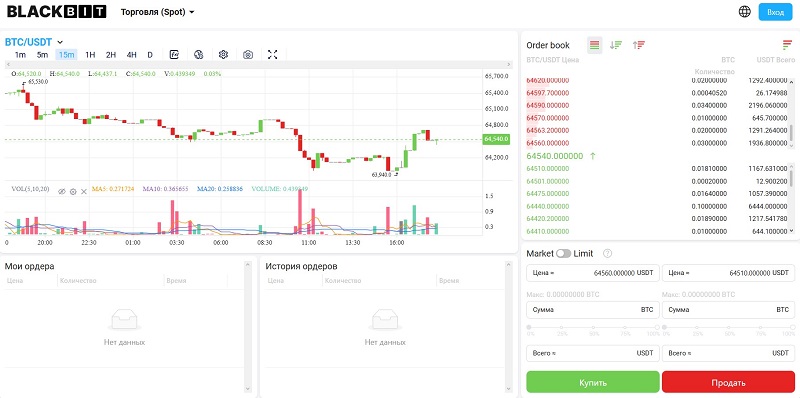Remove VOL indicator with the X icon
This screenshot has height=398, width=800.
pyautogui.click(x=84, y=191)
